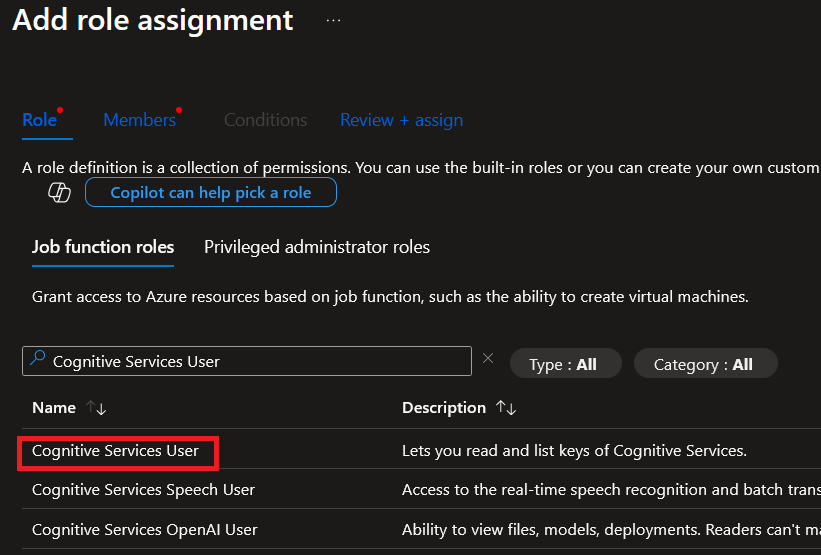
Task: Clear the role search with the X icon
Action: [488, 358]
